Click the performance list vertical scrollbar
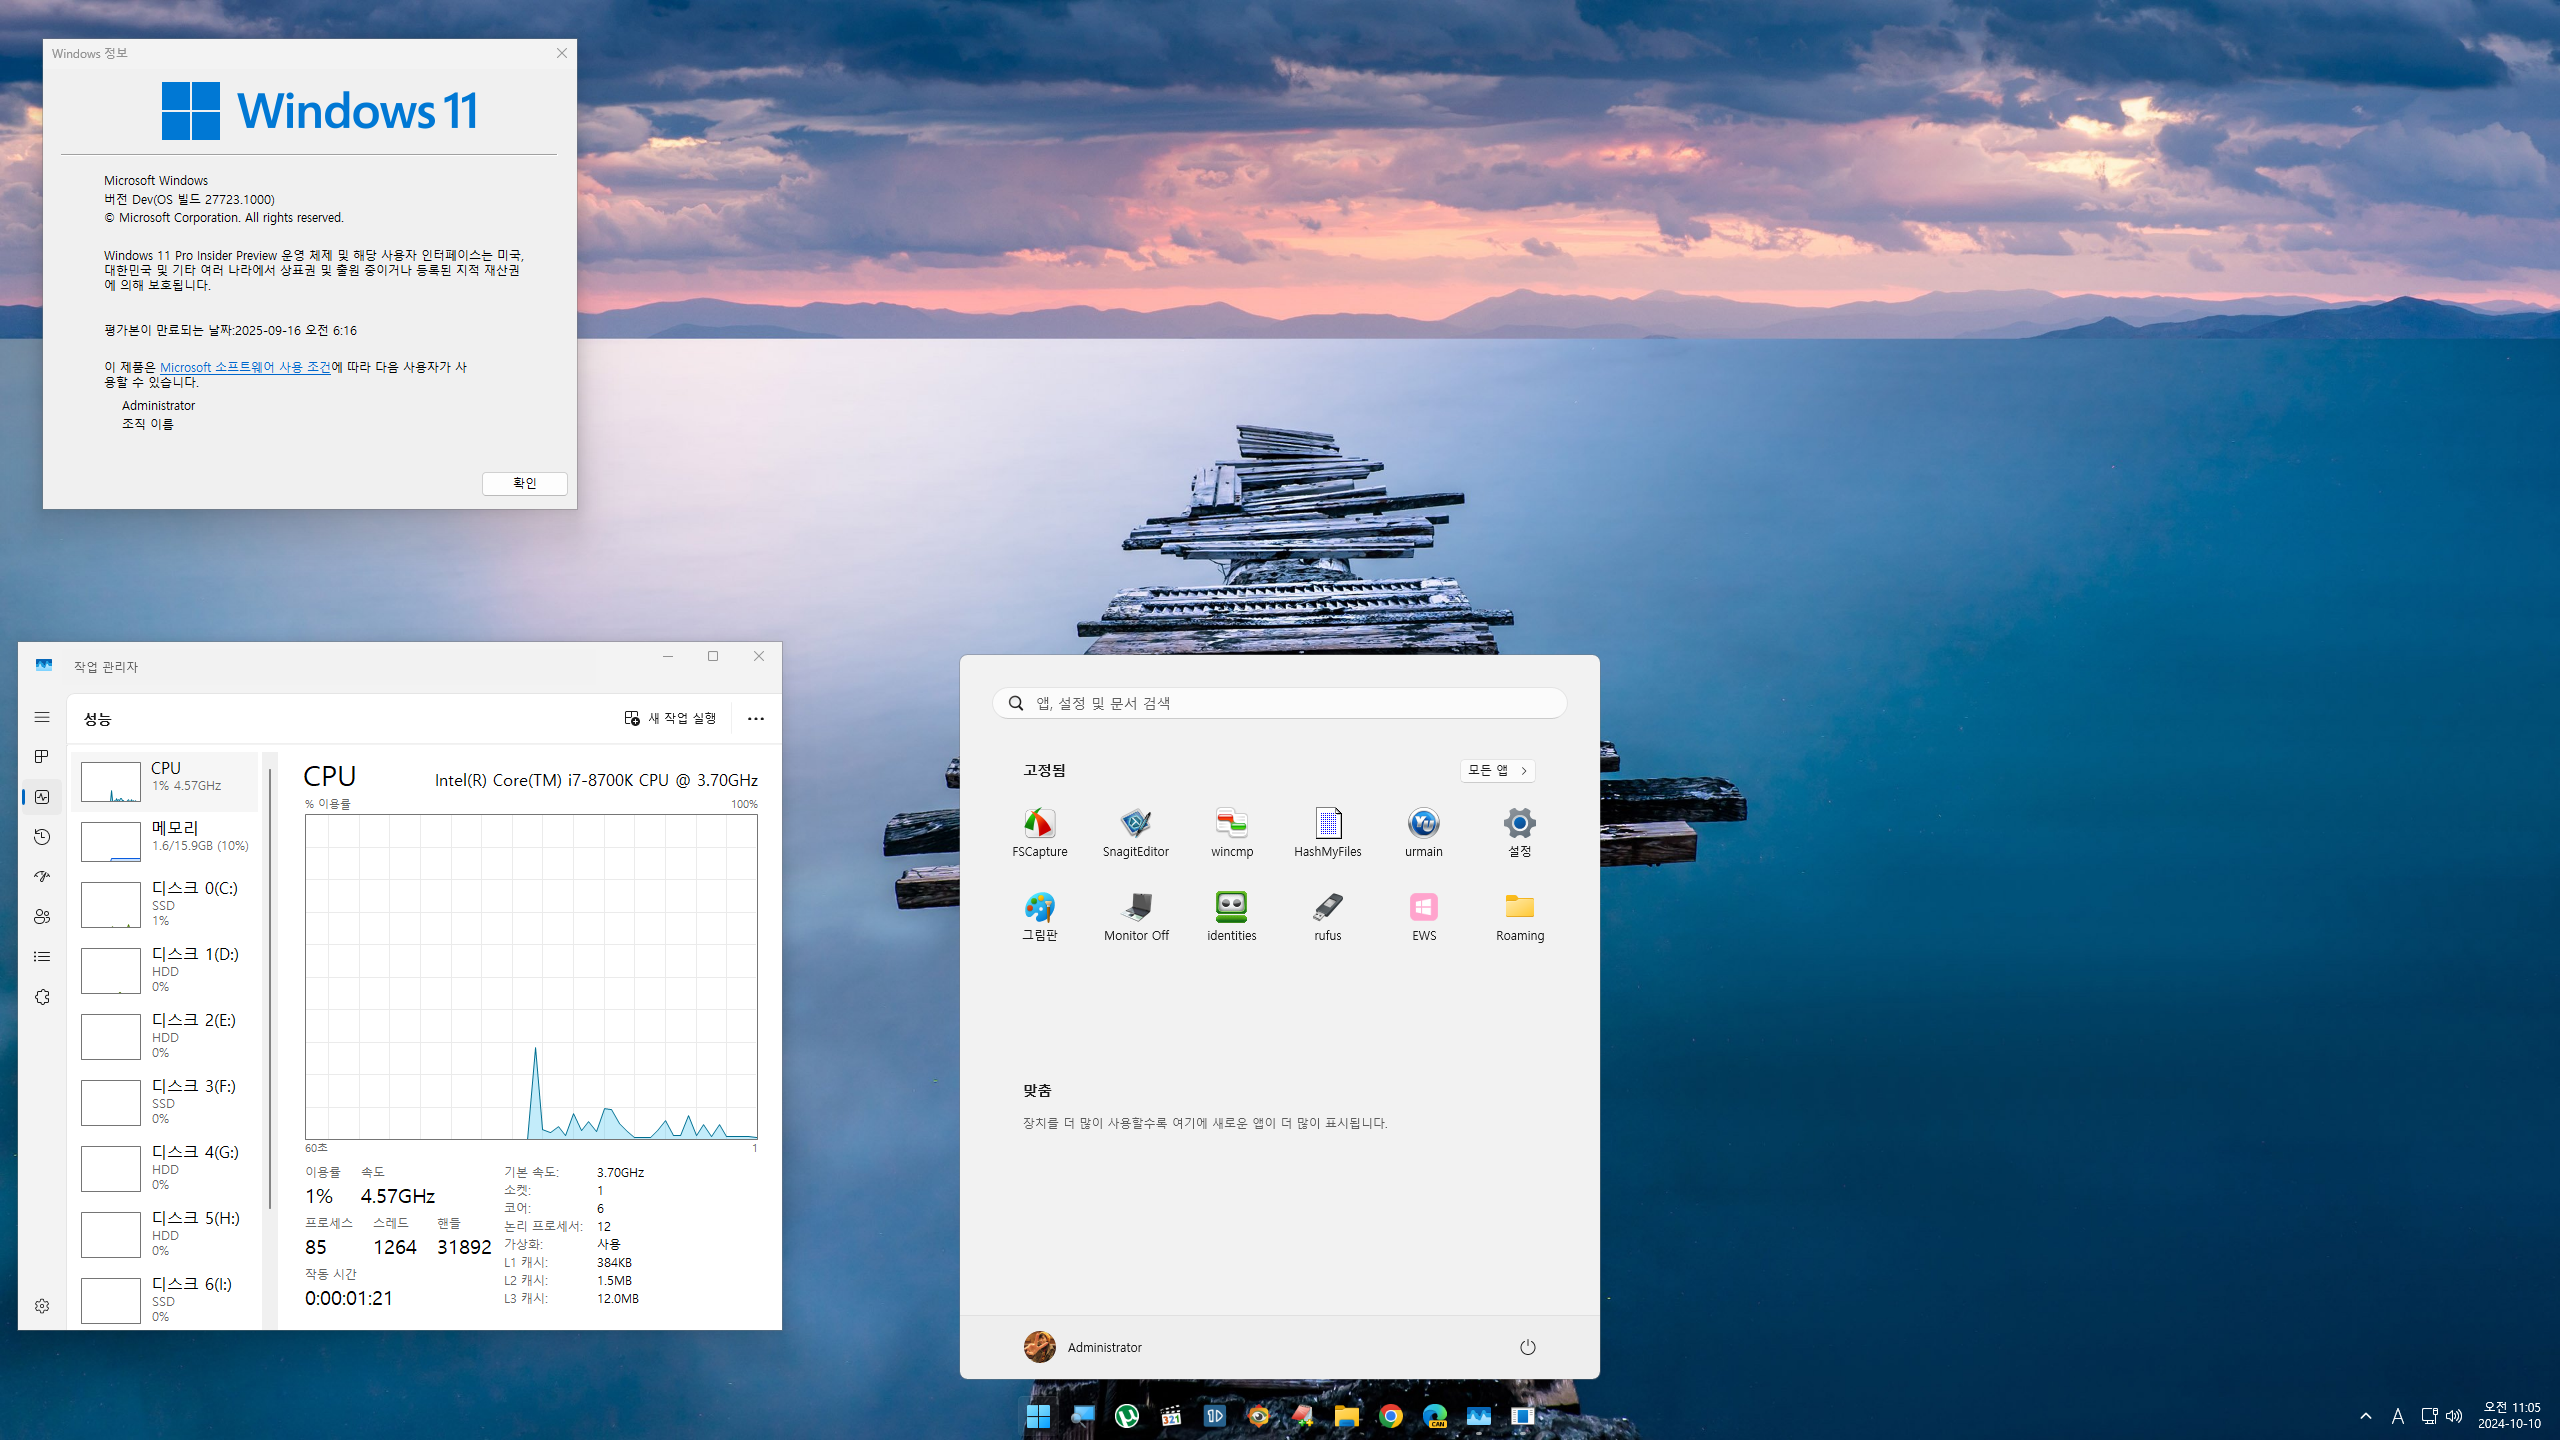Viewport: 2560px width, 1440px height. pos(270,990)
